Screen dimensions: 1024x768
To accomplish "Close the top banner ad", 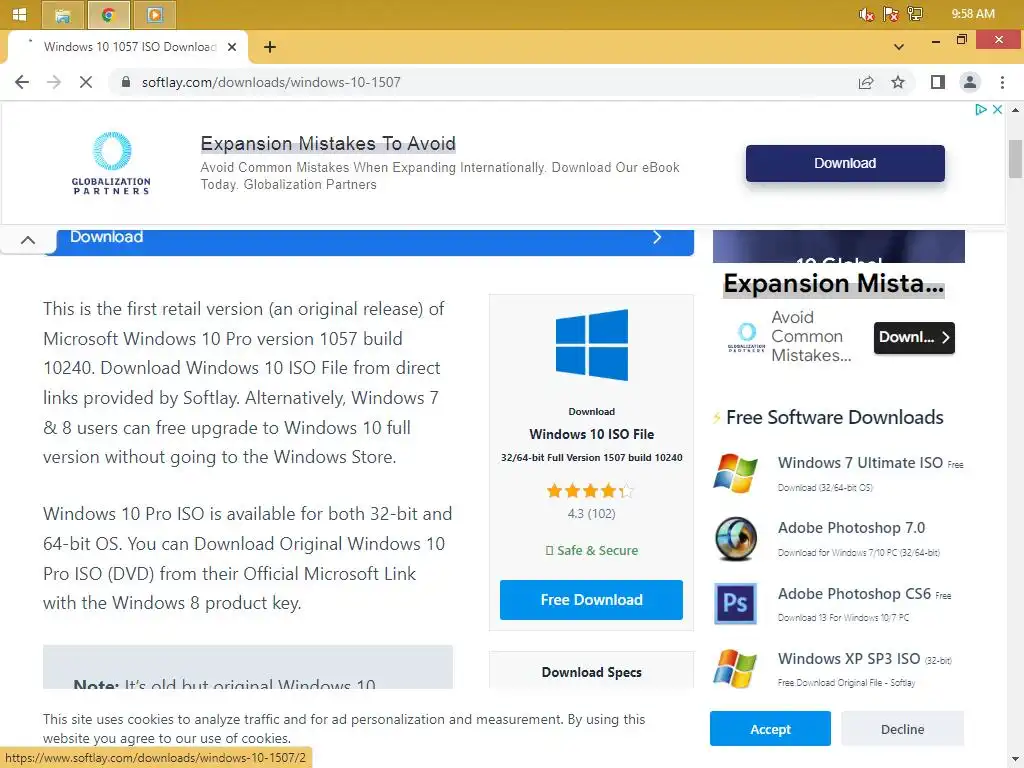I will pos(997,110).
